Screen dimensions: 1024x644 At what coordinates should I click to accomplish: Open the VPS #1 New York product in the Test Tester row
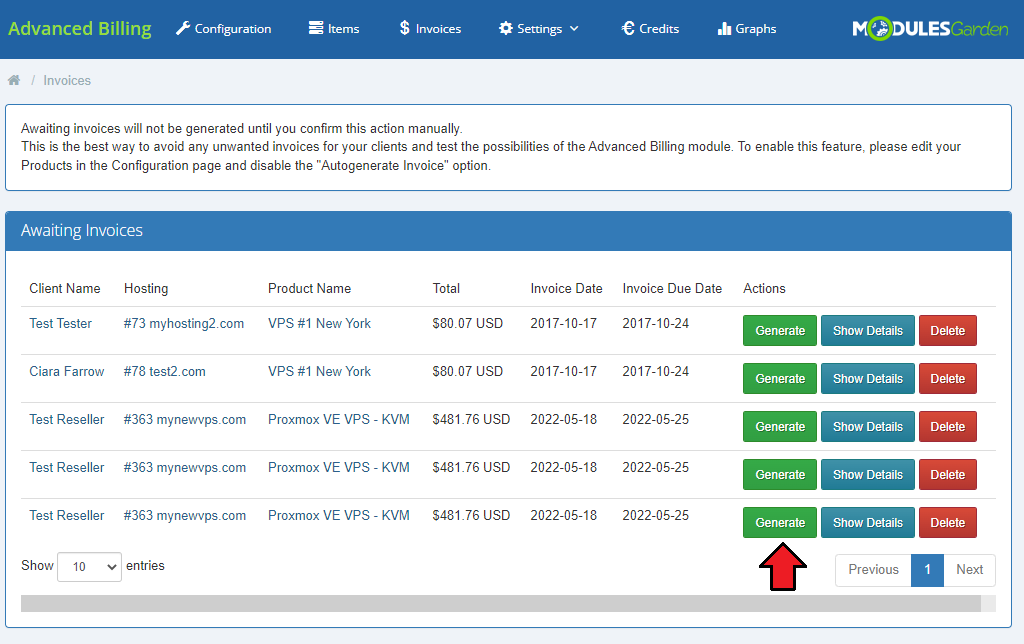point(319,323)
